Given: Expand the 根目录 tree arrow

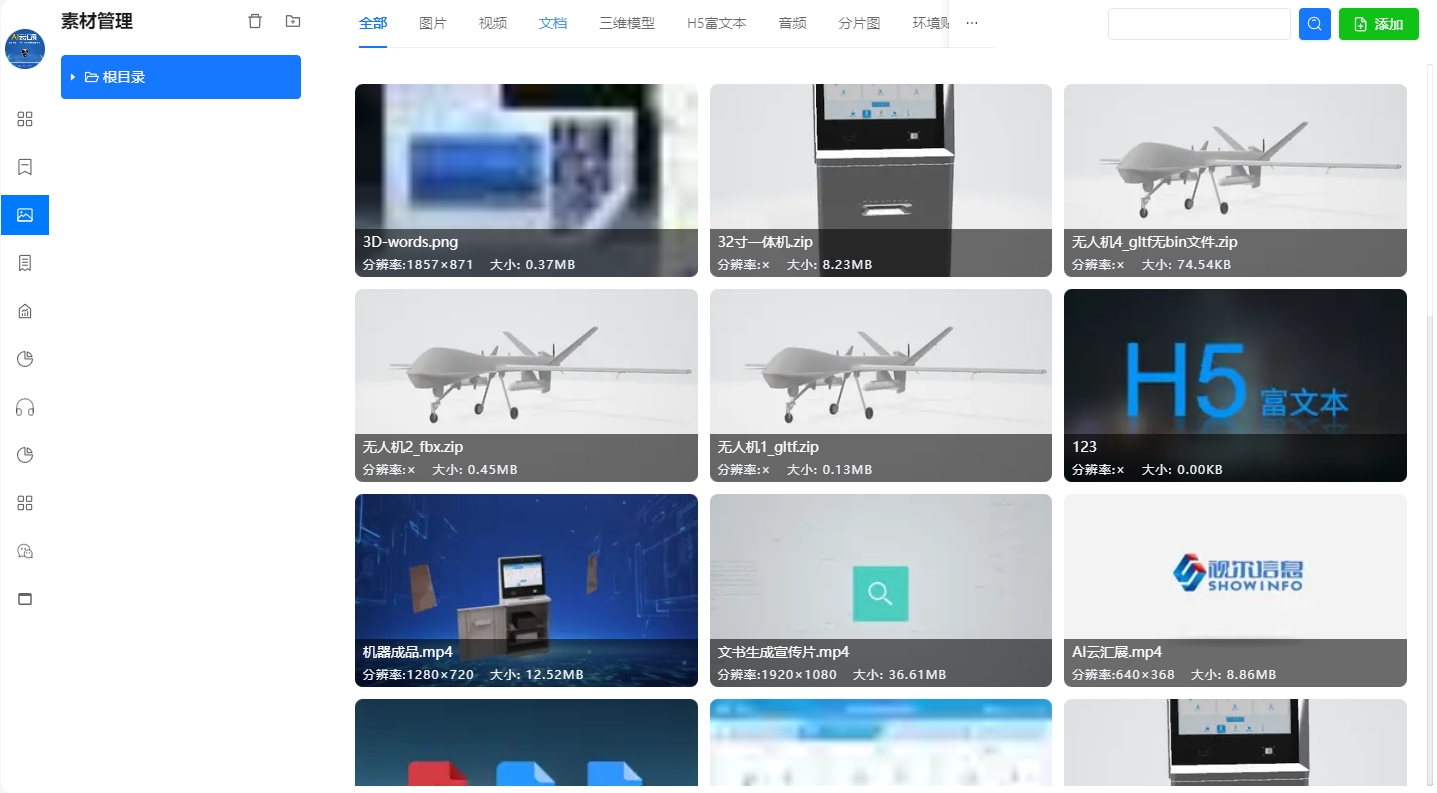Looking at the screenshot, I should pos(73,77).
